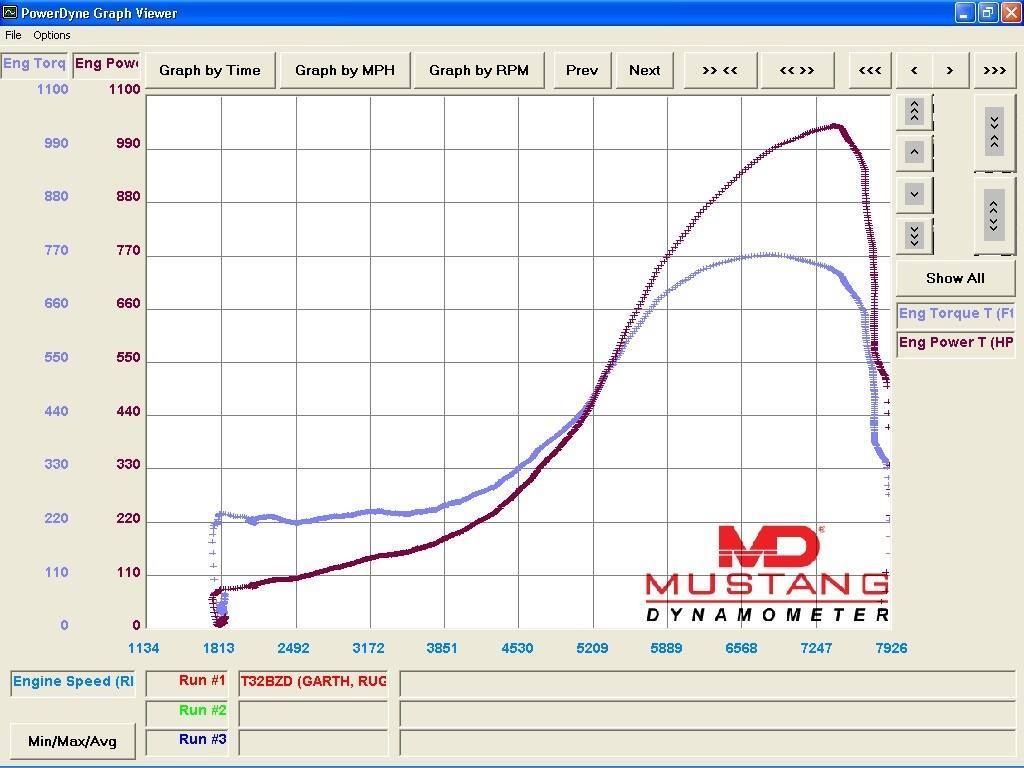Click the vertical zoom-out button with outward chevrons
The width and height of the screenshot is (1024, 768).
click(994, 216)
